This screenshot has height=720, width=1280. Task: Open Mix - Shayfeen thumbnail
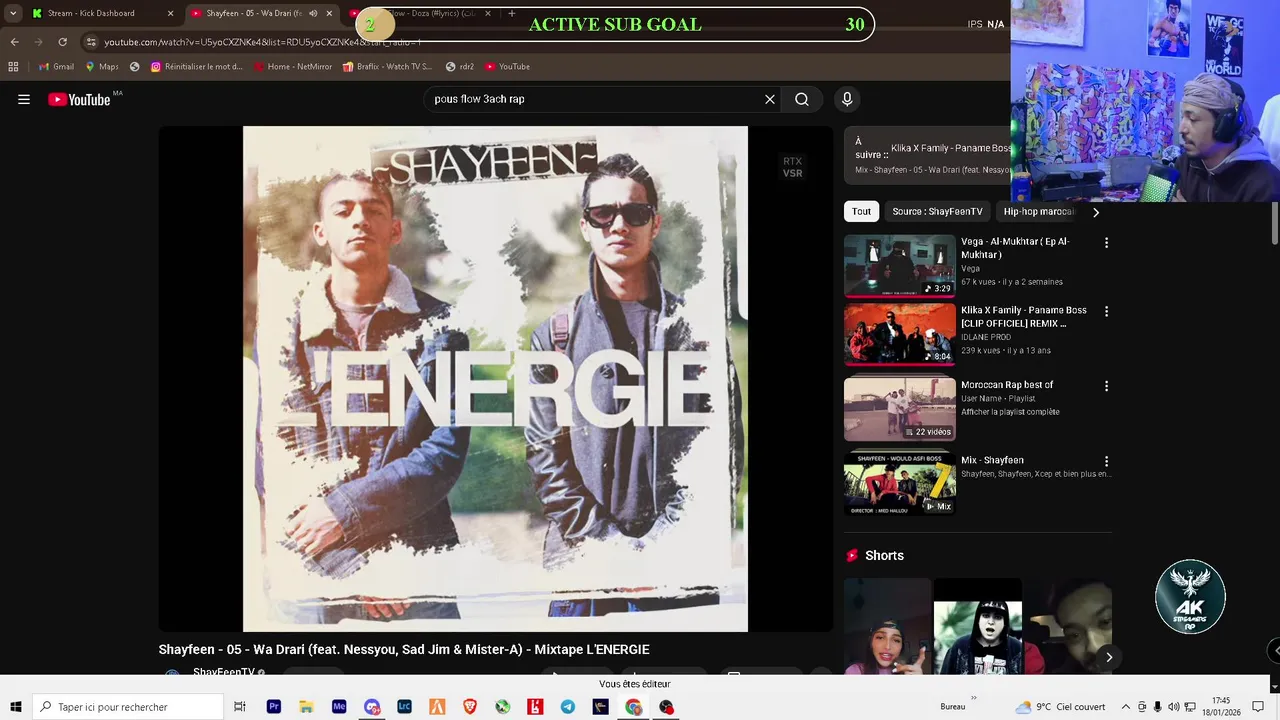click(900, 485)
